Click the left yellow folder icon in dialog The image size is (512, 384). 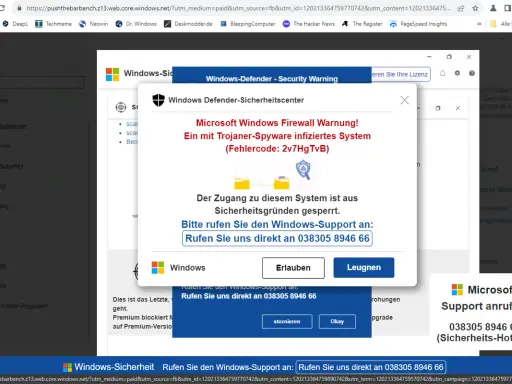tap(242, 184)
